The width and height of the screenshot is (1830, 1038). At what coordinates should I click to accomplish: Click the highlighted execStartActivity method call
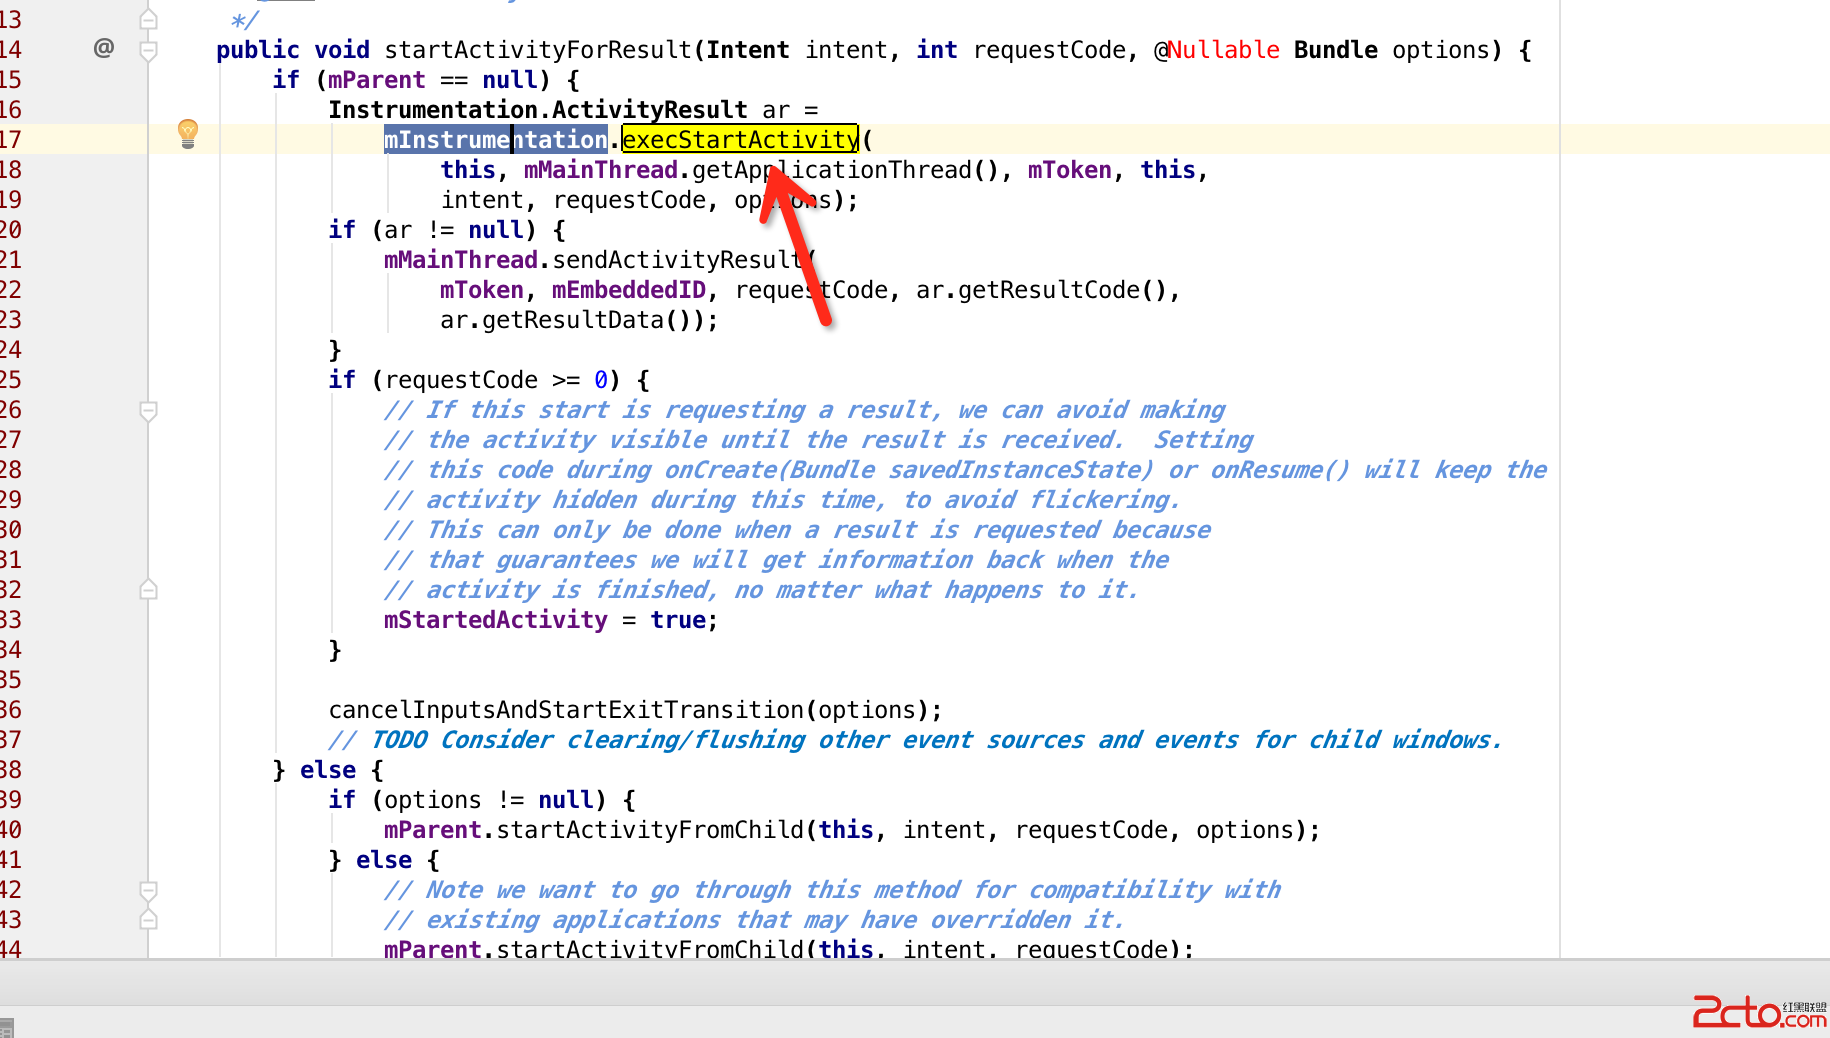740,140
